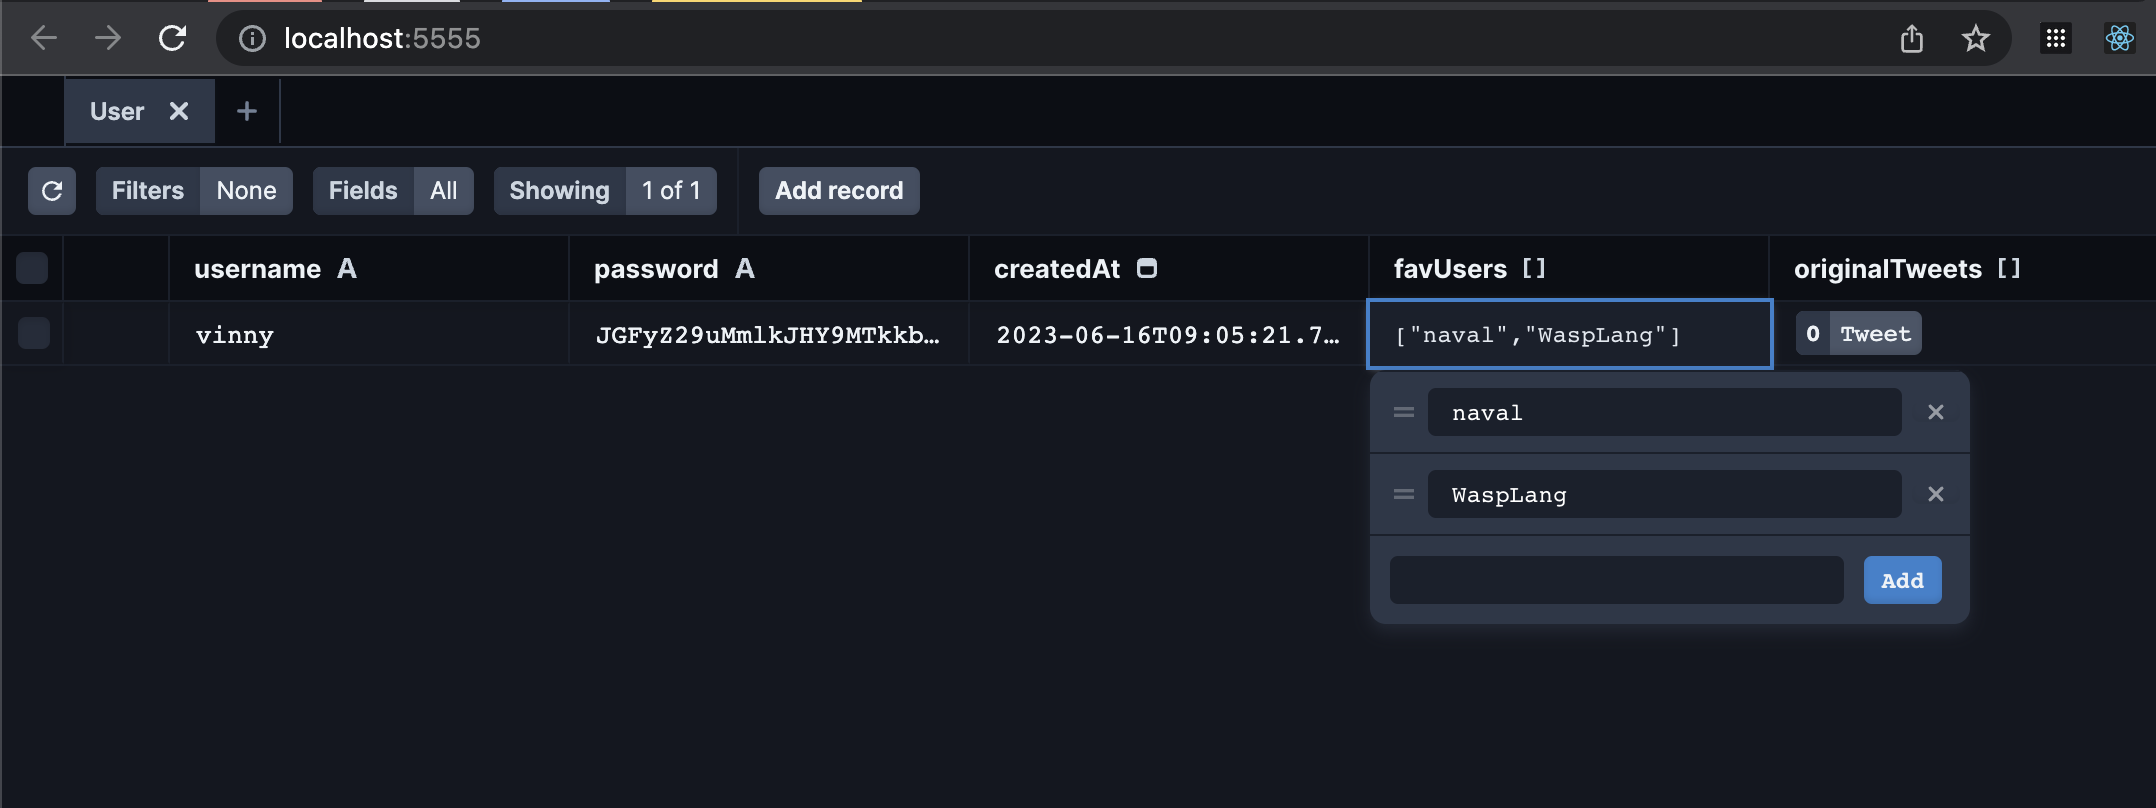Click the refresh records icon in toolbar

point(52,191)
